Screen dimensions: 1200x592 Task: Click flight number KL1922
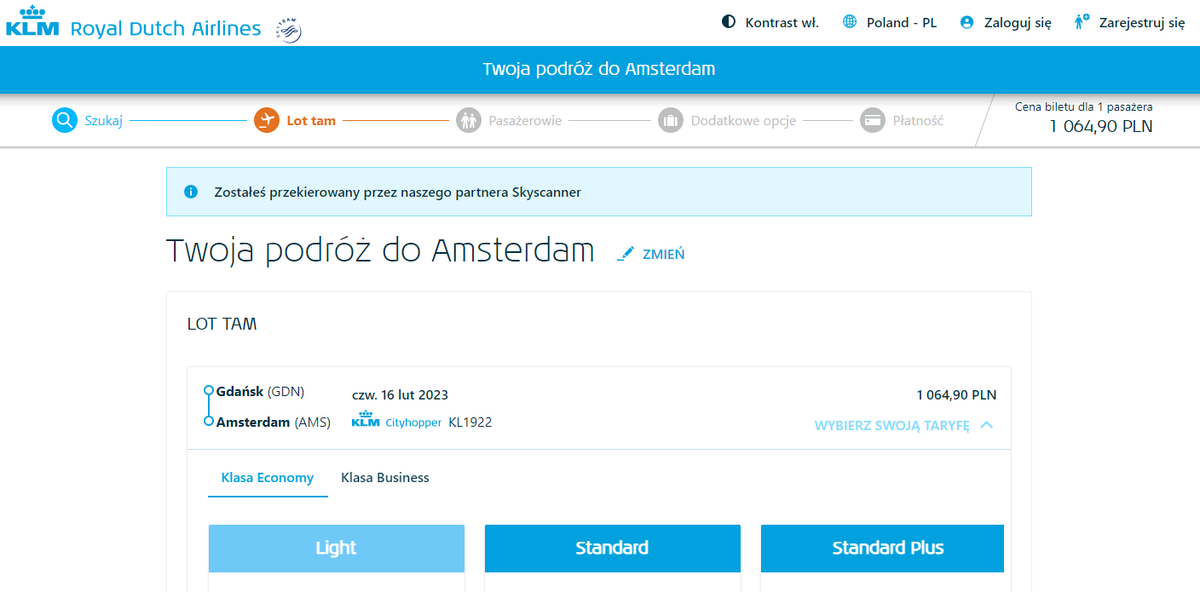470,422
